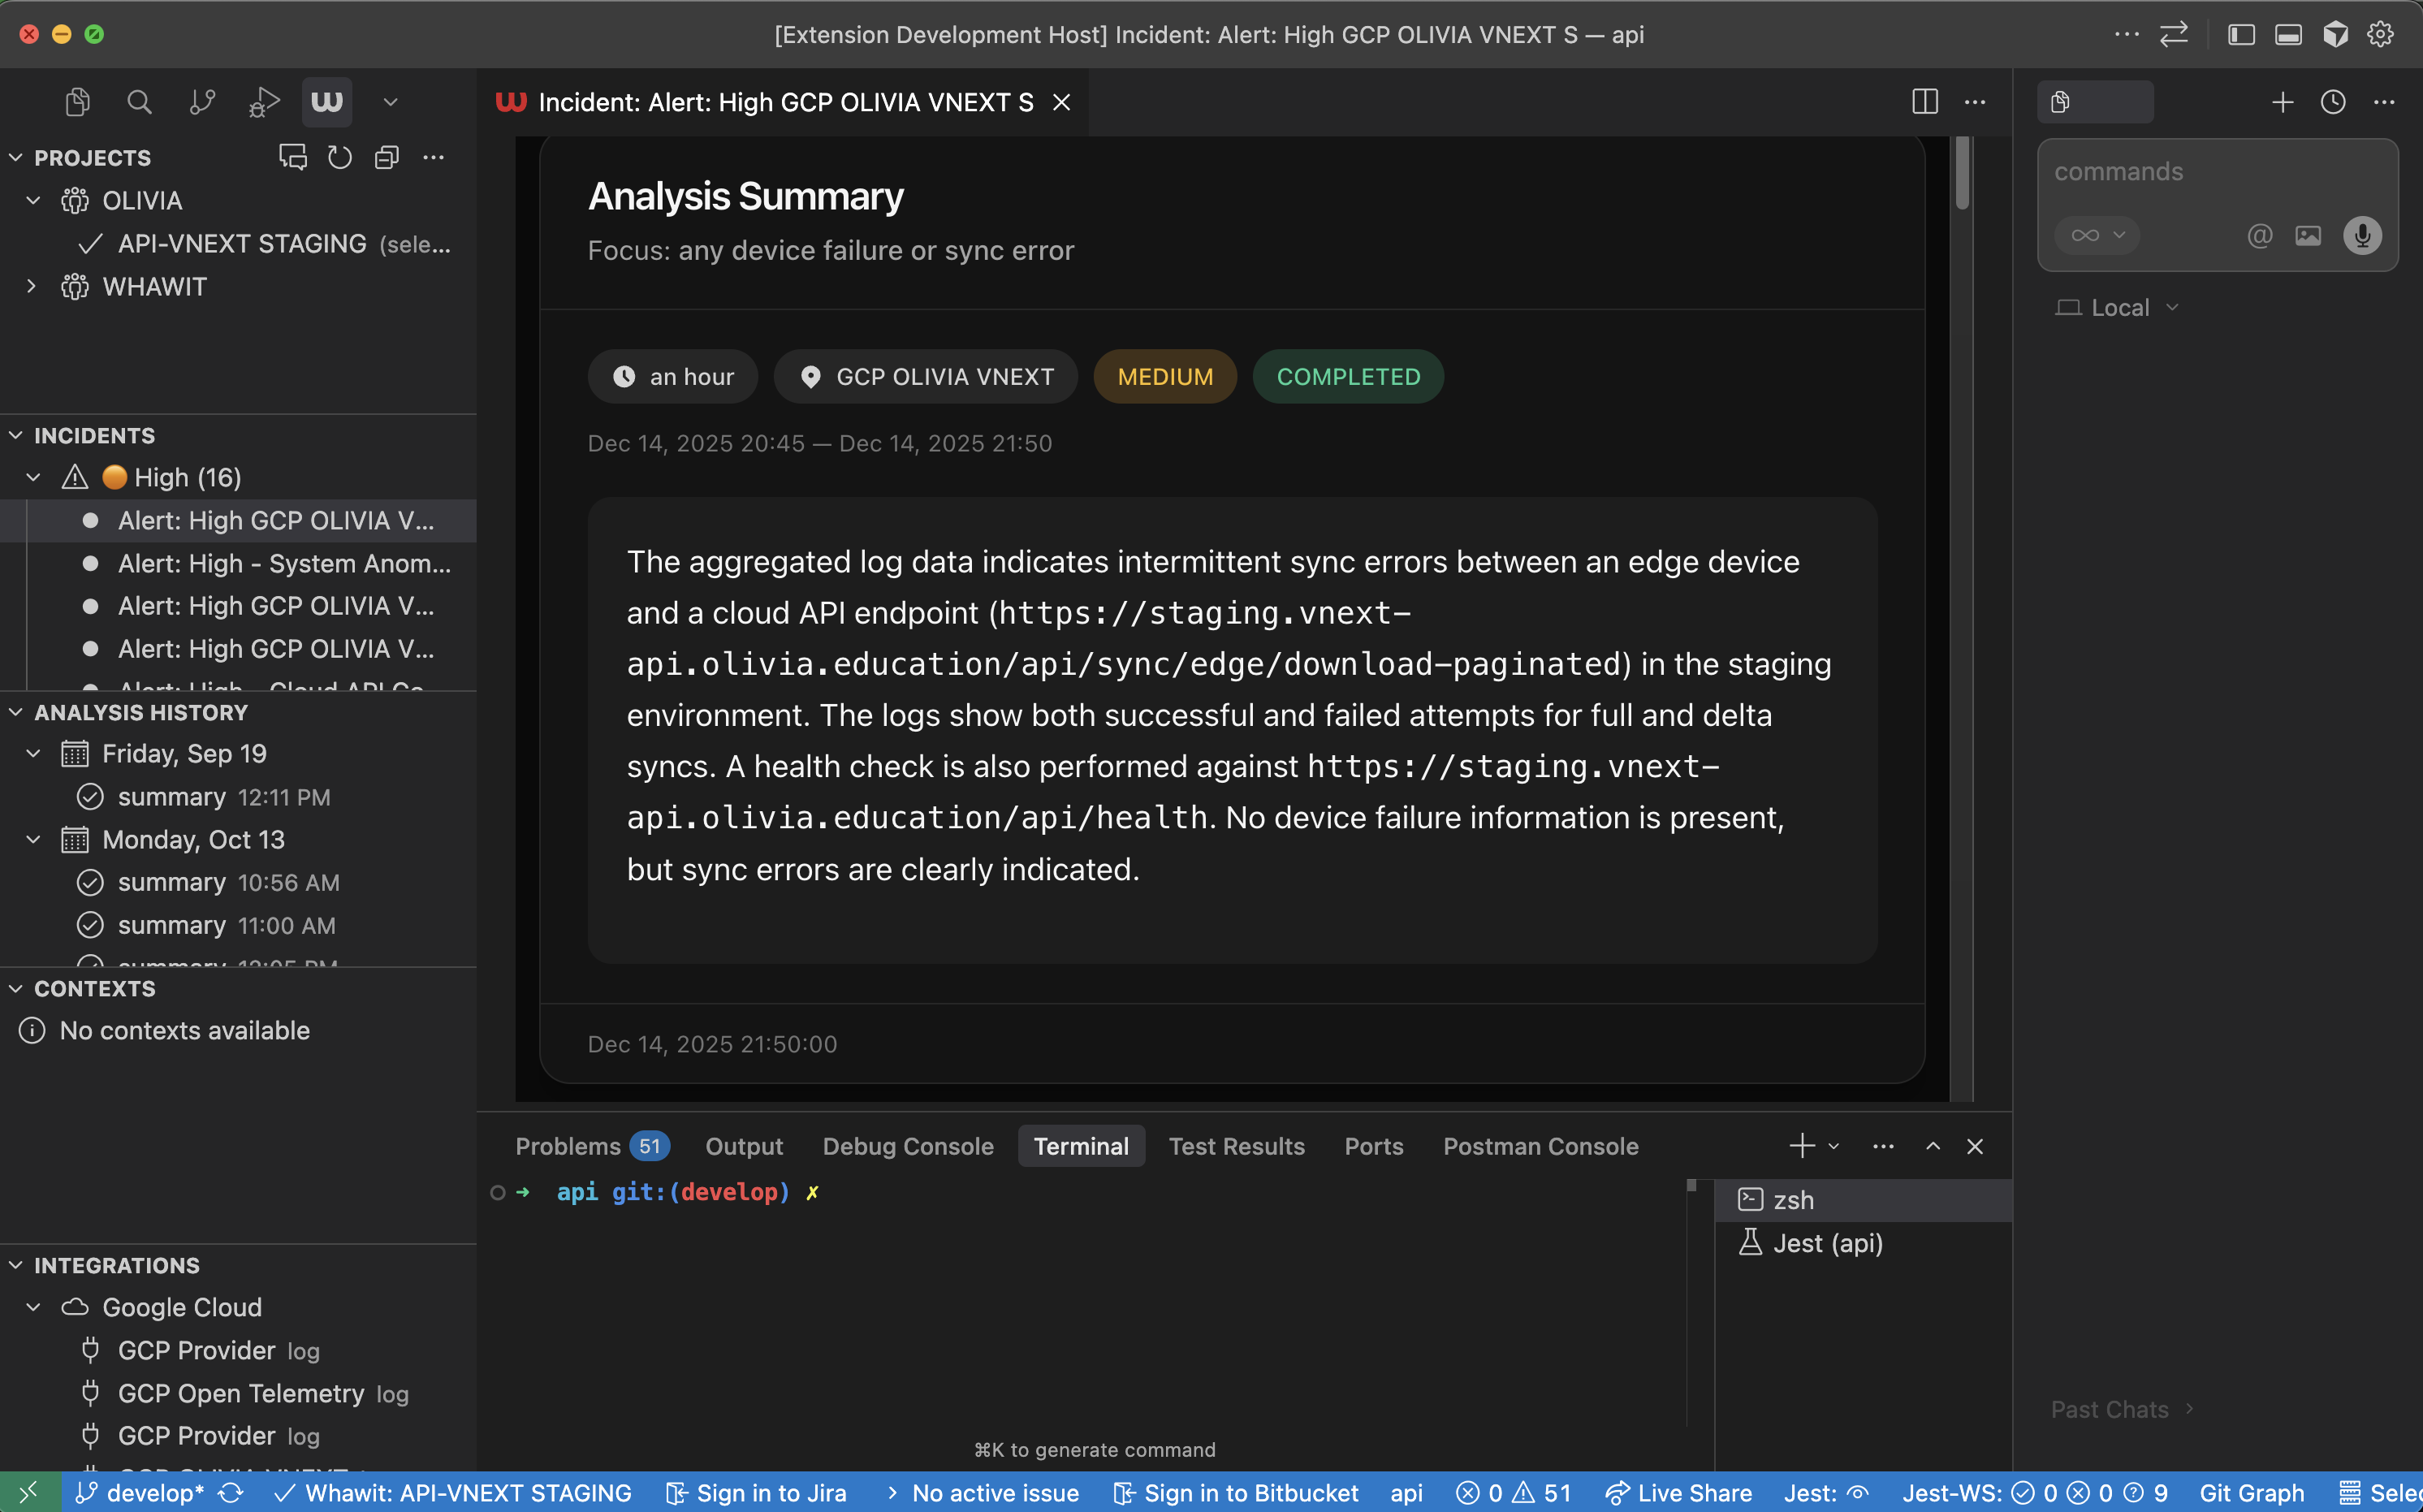
Task: Open search in the extension sidebar
Action: [x=139, y=101]
